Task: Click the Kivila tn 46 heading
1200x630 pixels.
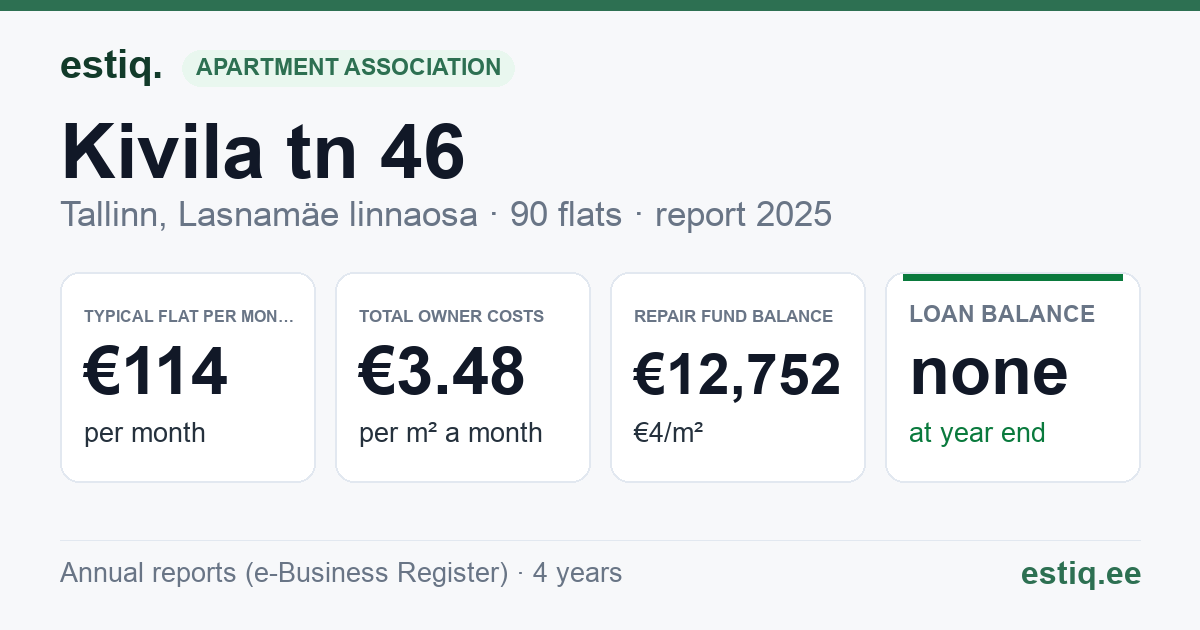Action: pos(263,152)
